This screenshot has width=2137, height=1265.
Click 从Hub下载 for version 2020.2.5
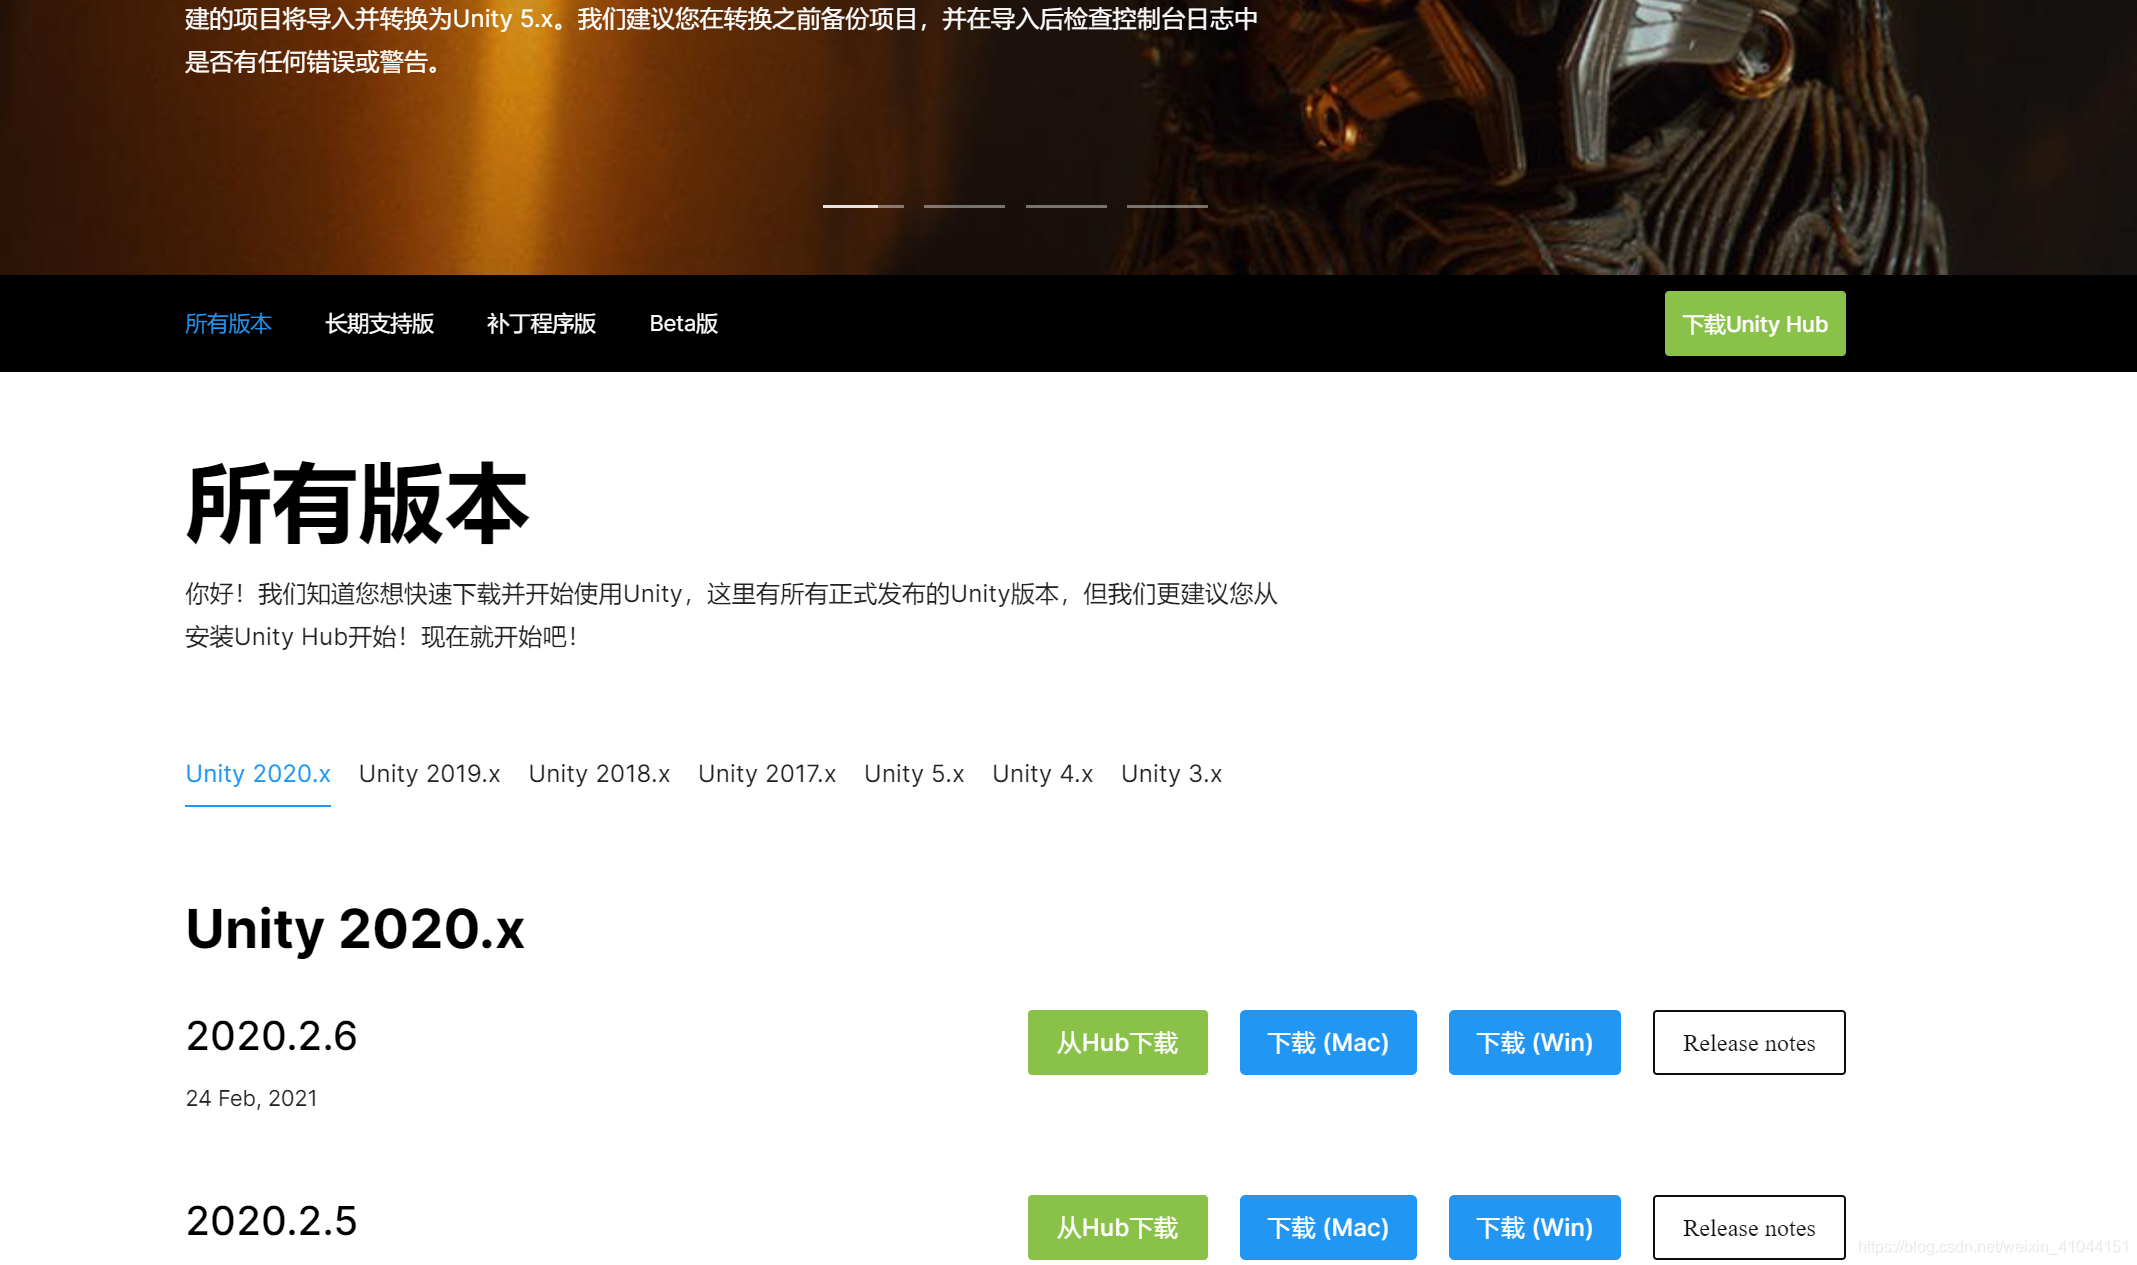pos(1118,1228)
